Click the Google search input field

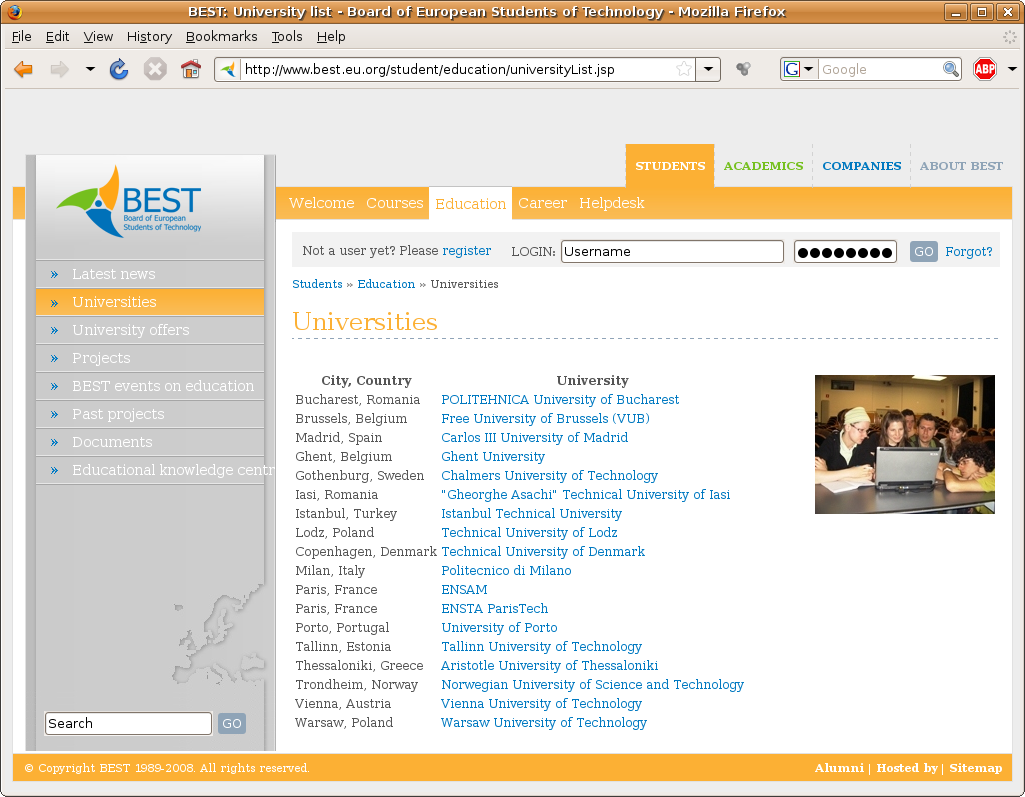coord(880,69)
